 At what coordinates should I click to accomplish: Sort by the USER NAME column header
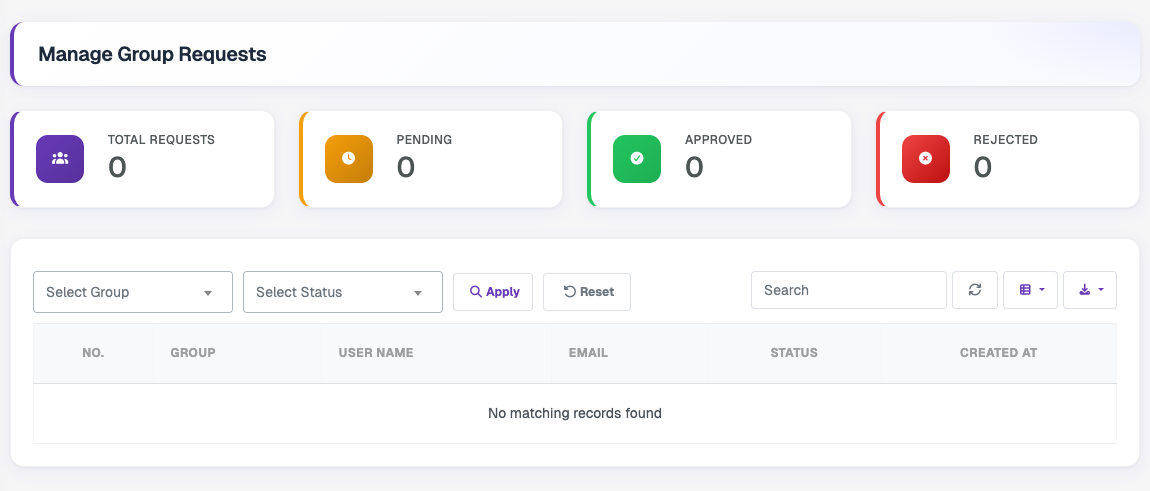[x=436, y=353]
